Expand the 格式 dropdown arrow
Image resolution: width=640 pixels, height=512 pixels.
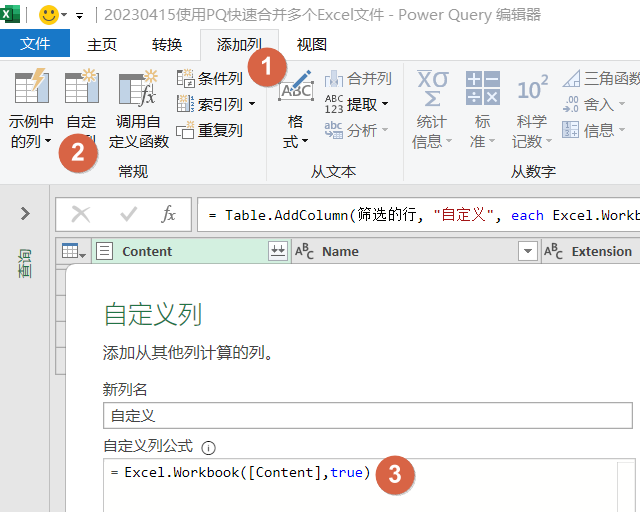click(305, 141)
